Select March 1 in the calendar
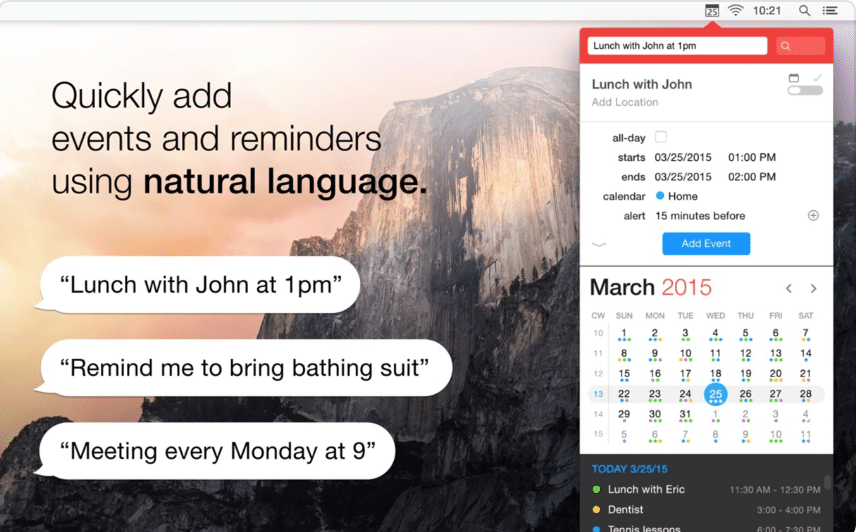The image size is (856, 532). point(623,333)
